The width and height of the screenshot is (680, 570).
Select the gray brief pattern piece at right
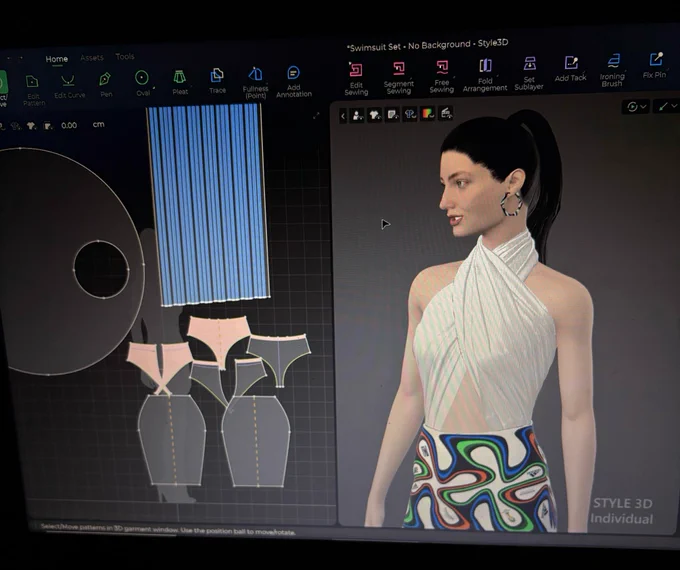(x=279, y=358)
